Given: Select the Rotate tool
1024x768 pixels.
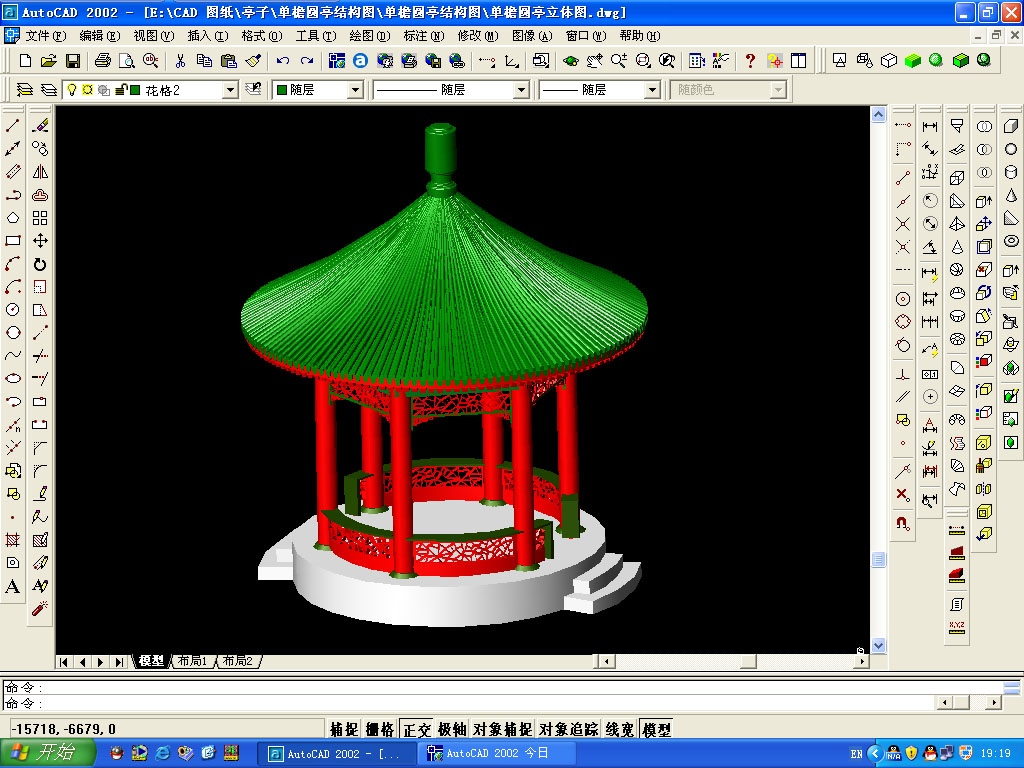Looking at the screenshot, I should 40,264.
